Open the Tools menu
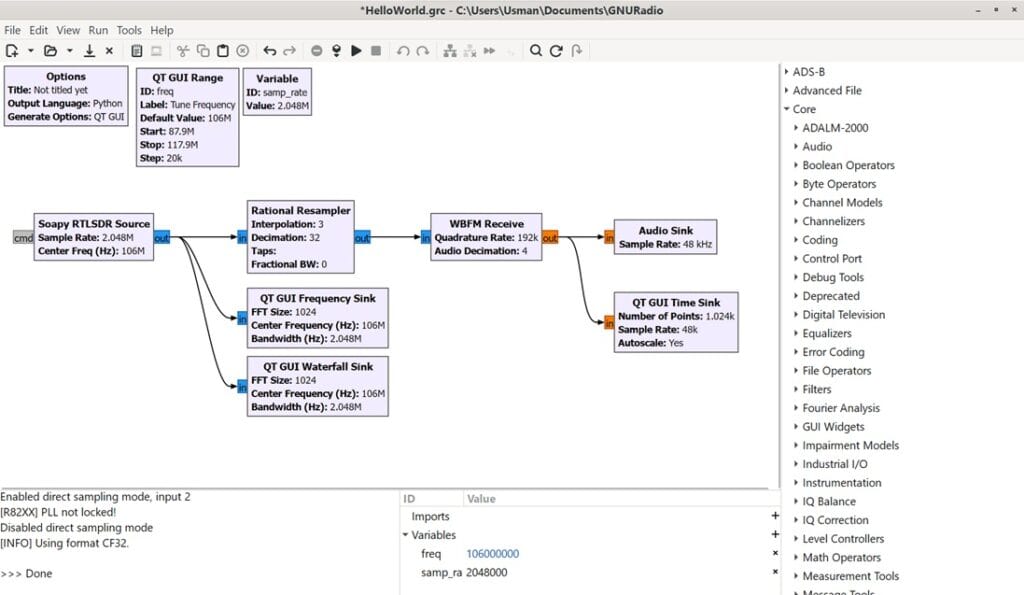 coord(129,30)
